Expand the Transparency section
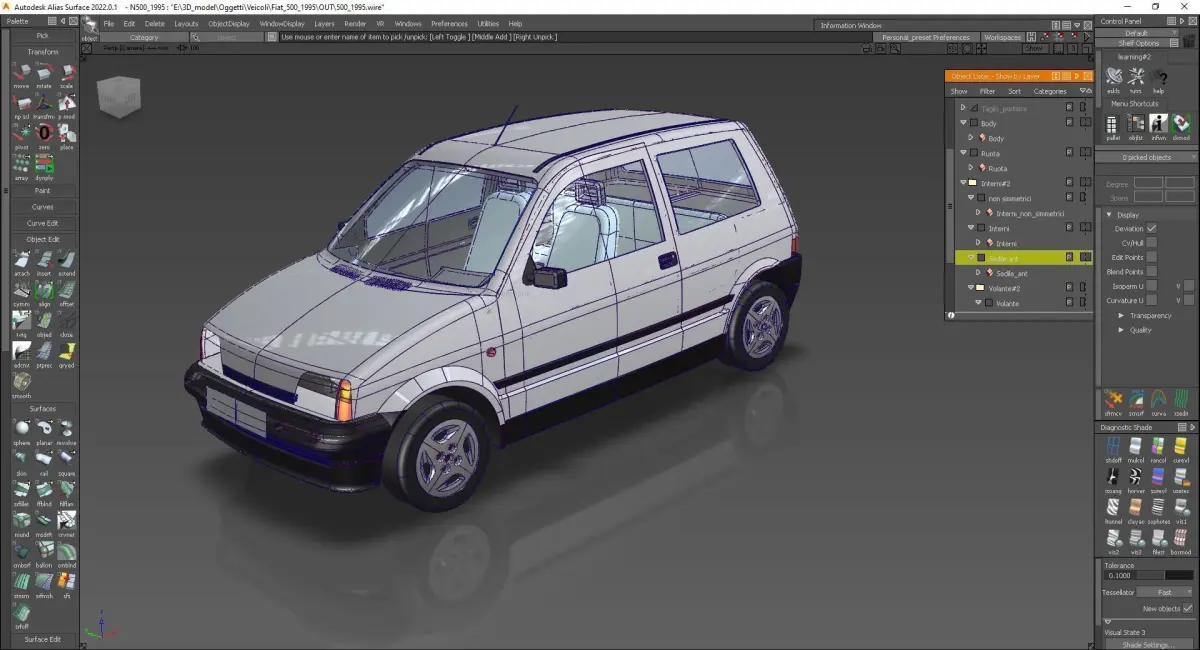 click(1121, 315)
